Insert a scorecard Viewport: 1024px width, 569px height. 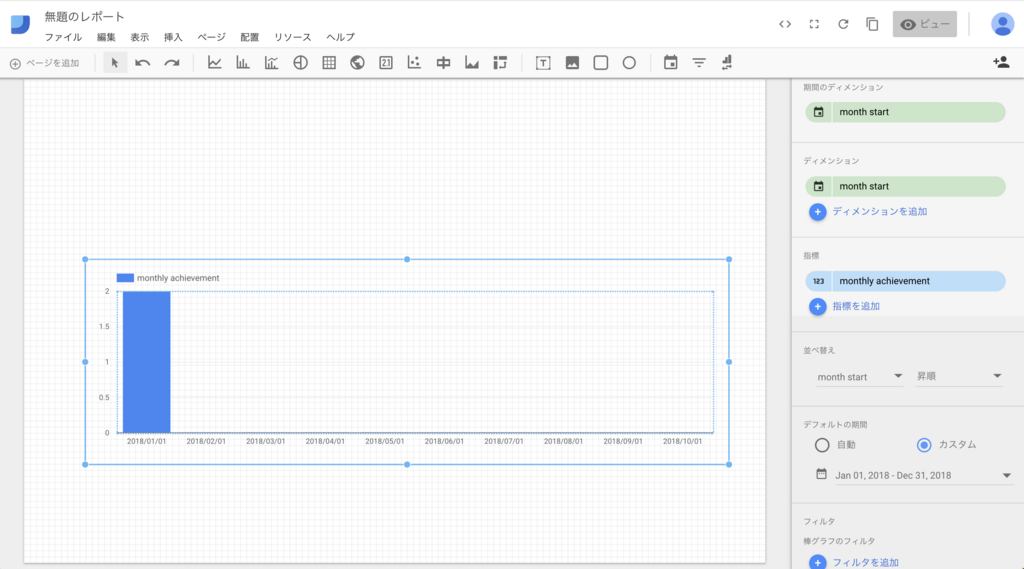click(x=386, y=63)
